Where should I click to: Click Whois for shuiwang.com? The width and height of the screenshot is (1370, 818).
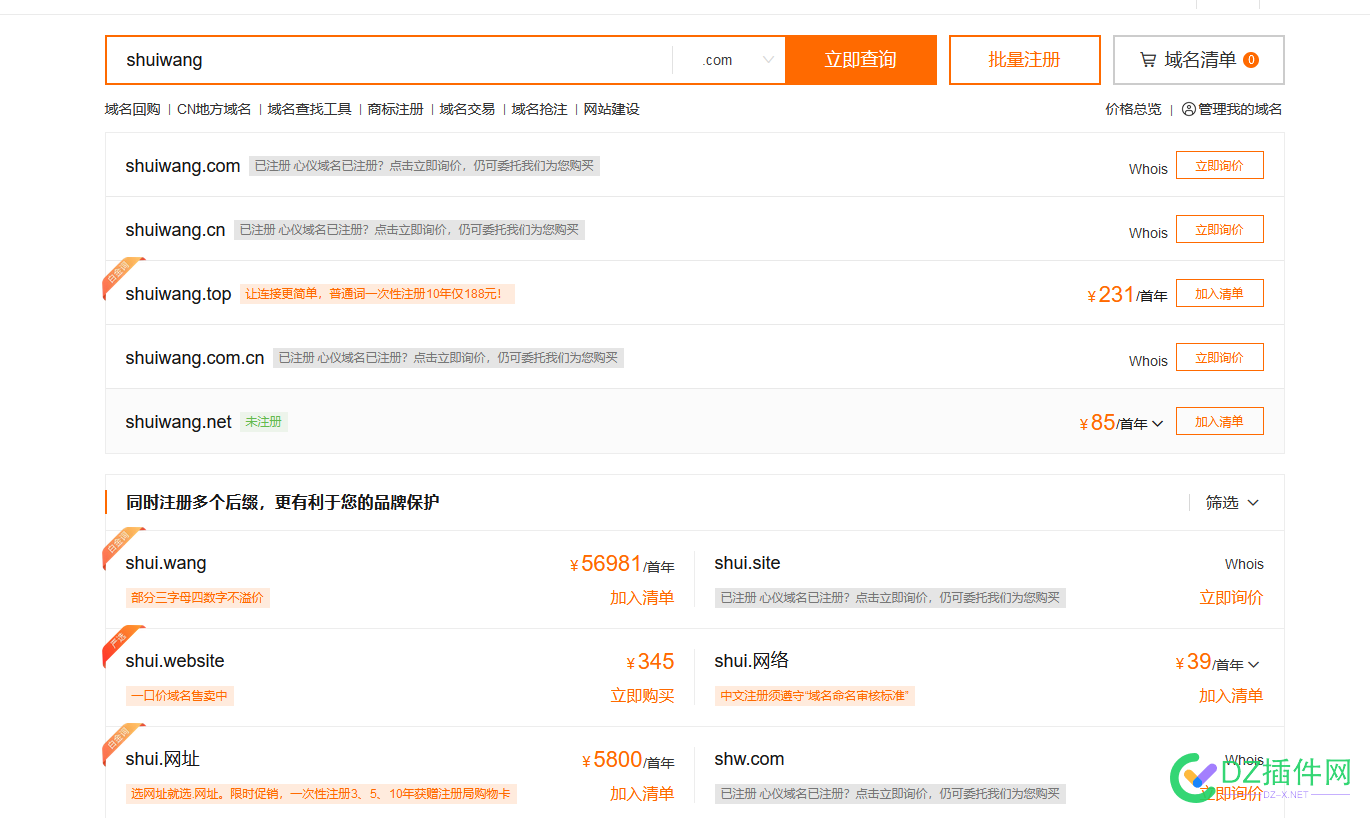point(1148,169)
